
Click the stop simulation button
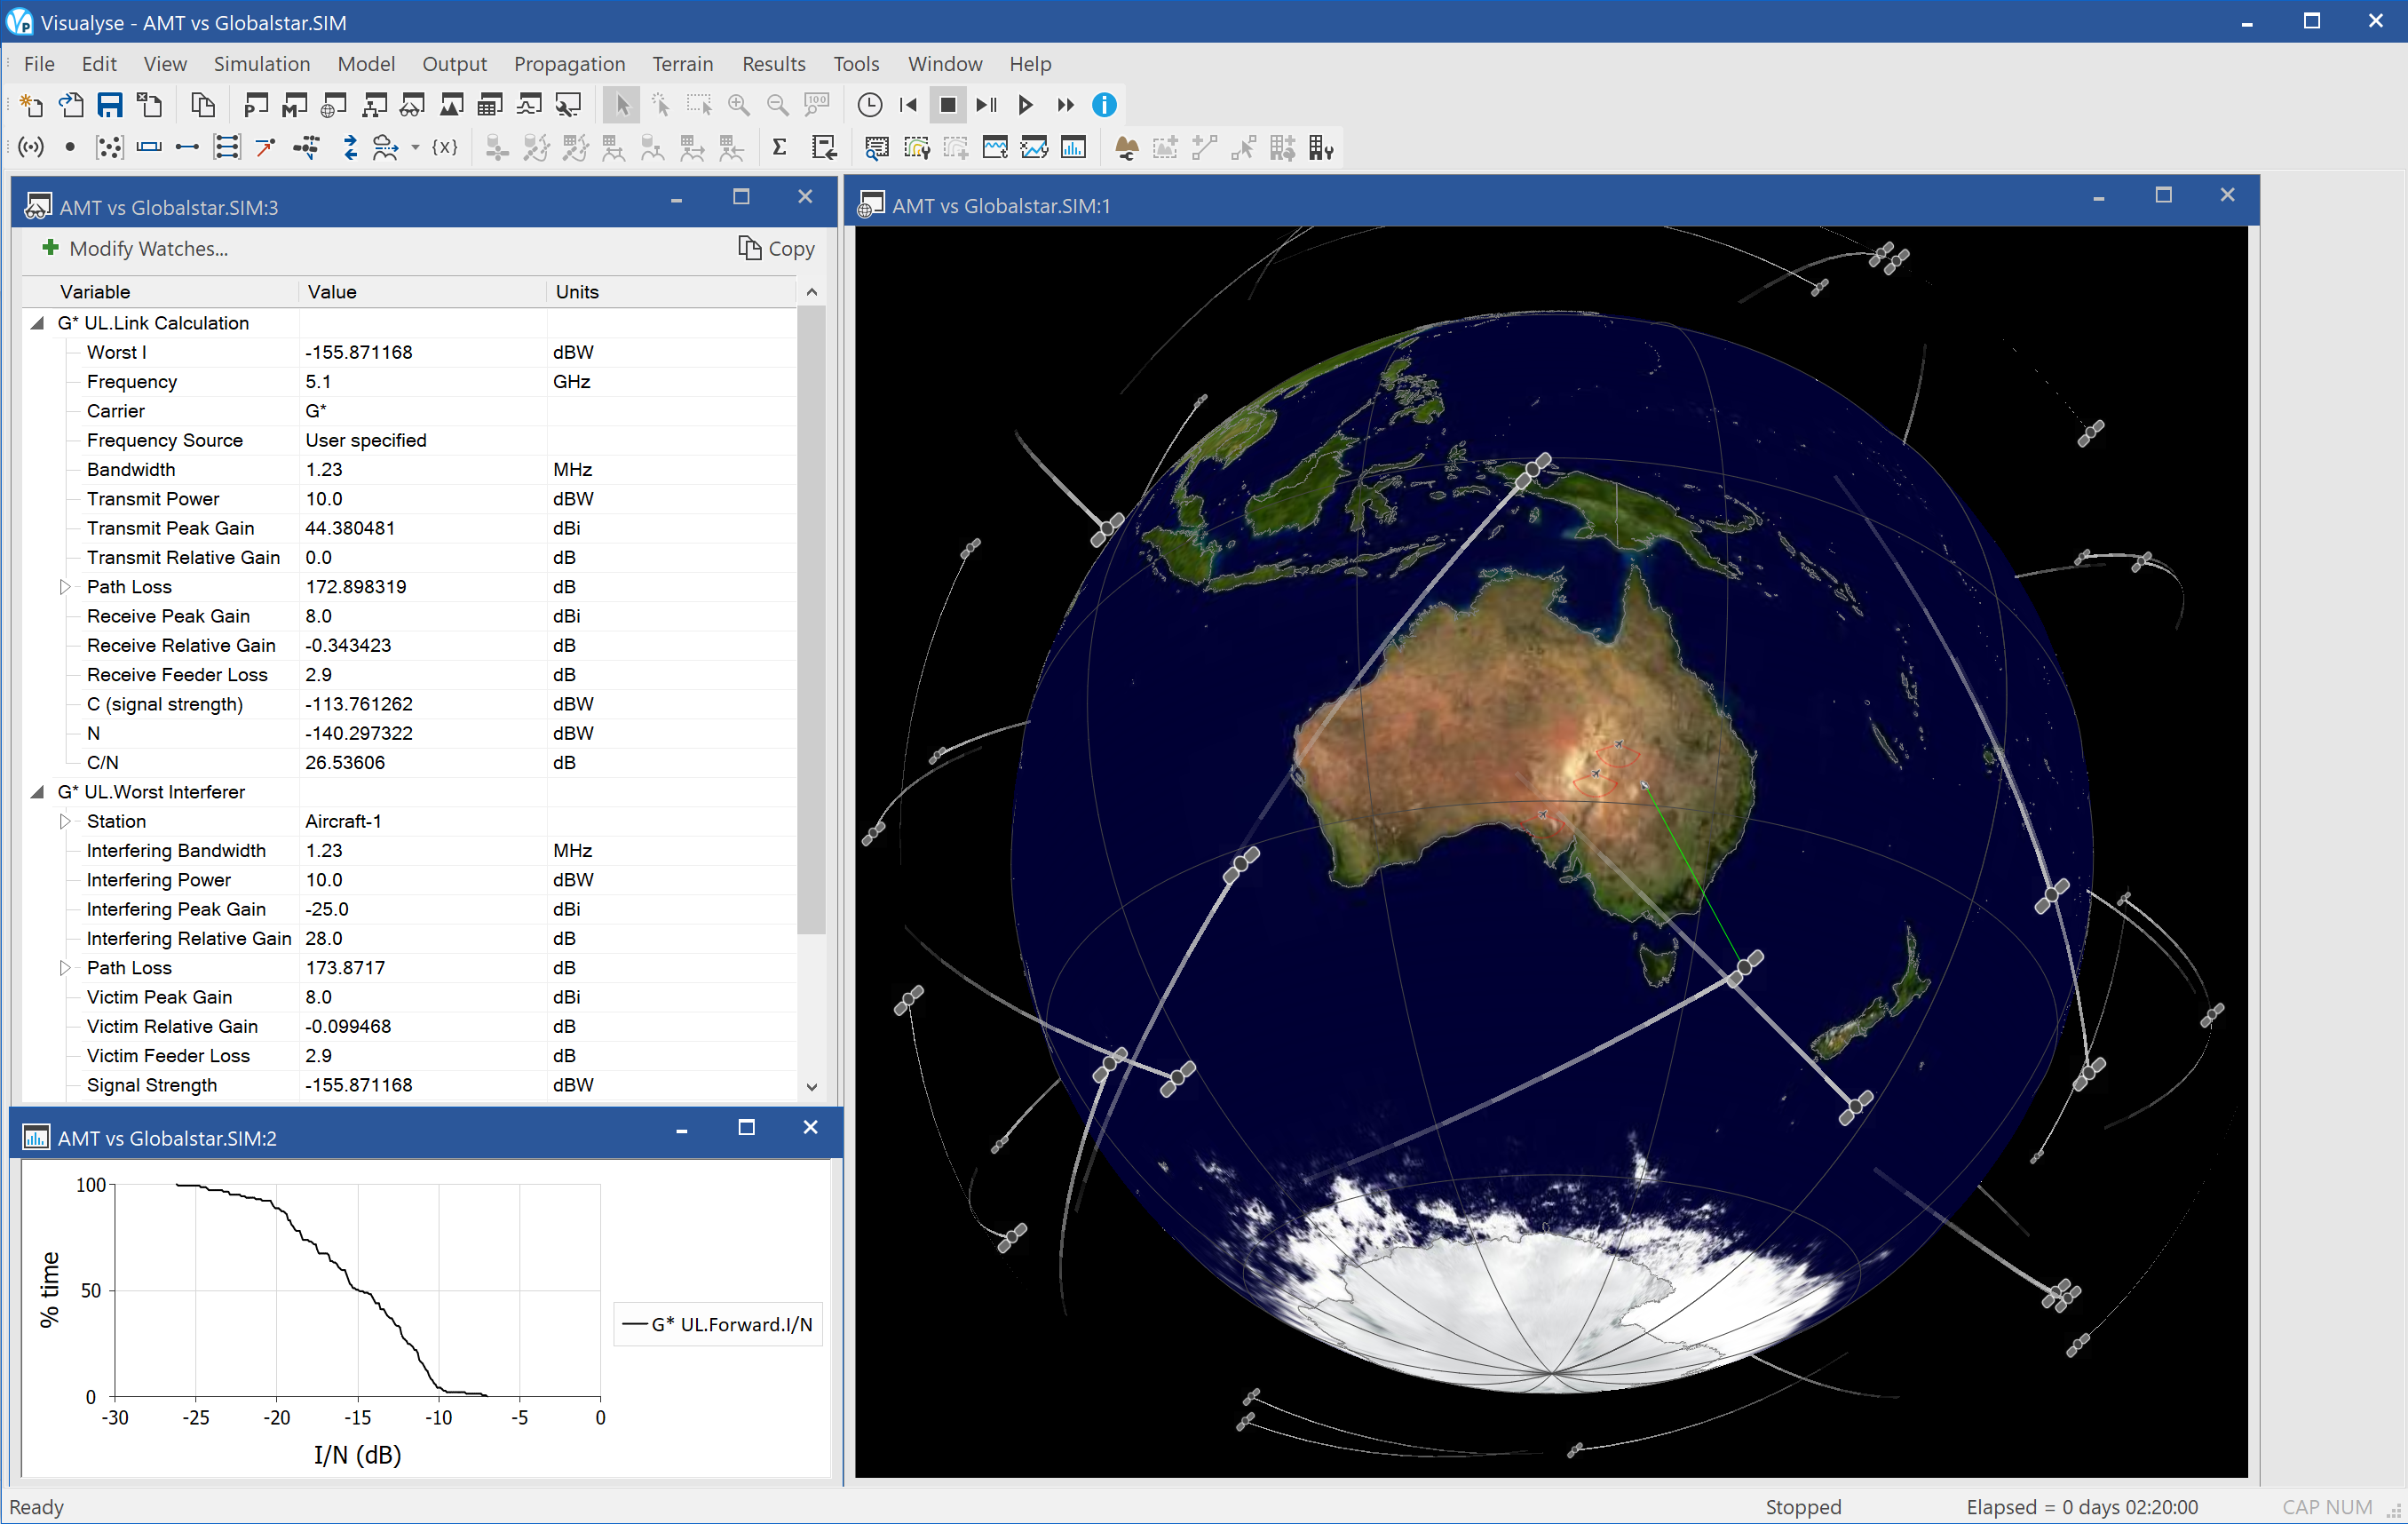pos(947,106)
